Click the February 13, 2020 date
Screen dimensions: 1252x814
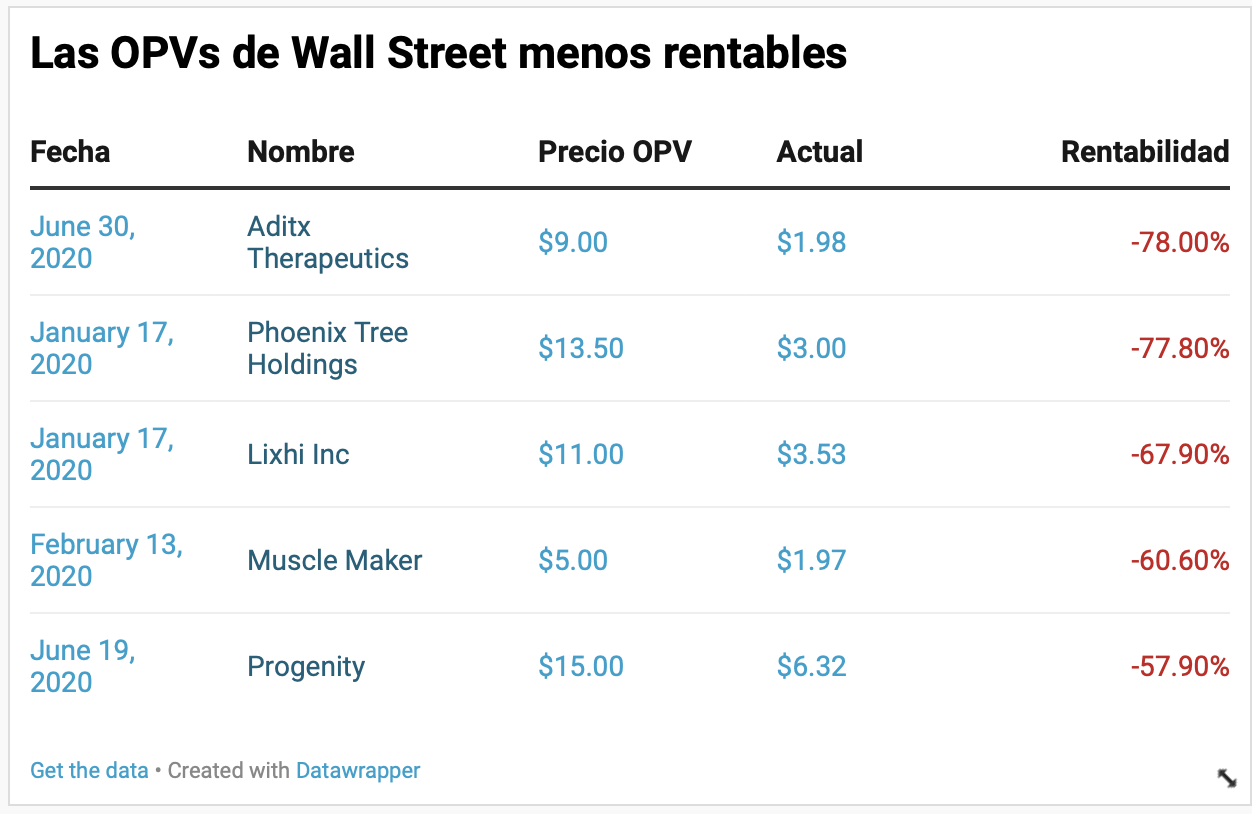click(x=106, y=561)
